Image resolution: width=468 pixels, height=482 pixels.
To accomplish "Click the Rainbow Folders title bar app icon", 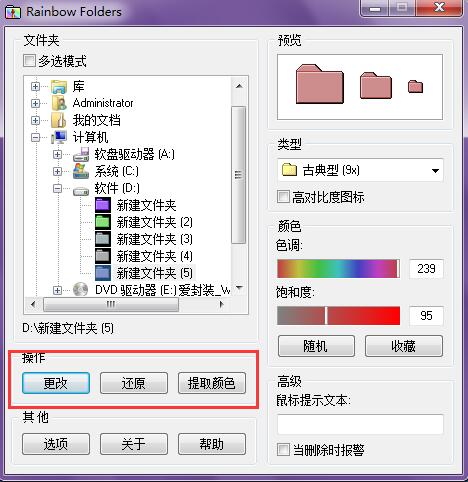I will click(13, 12).
